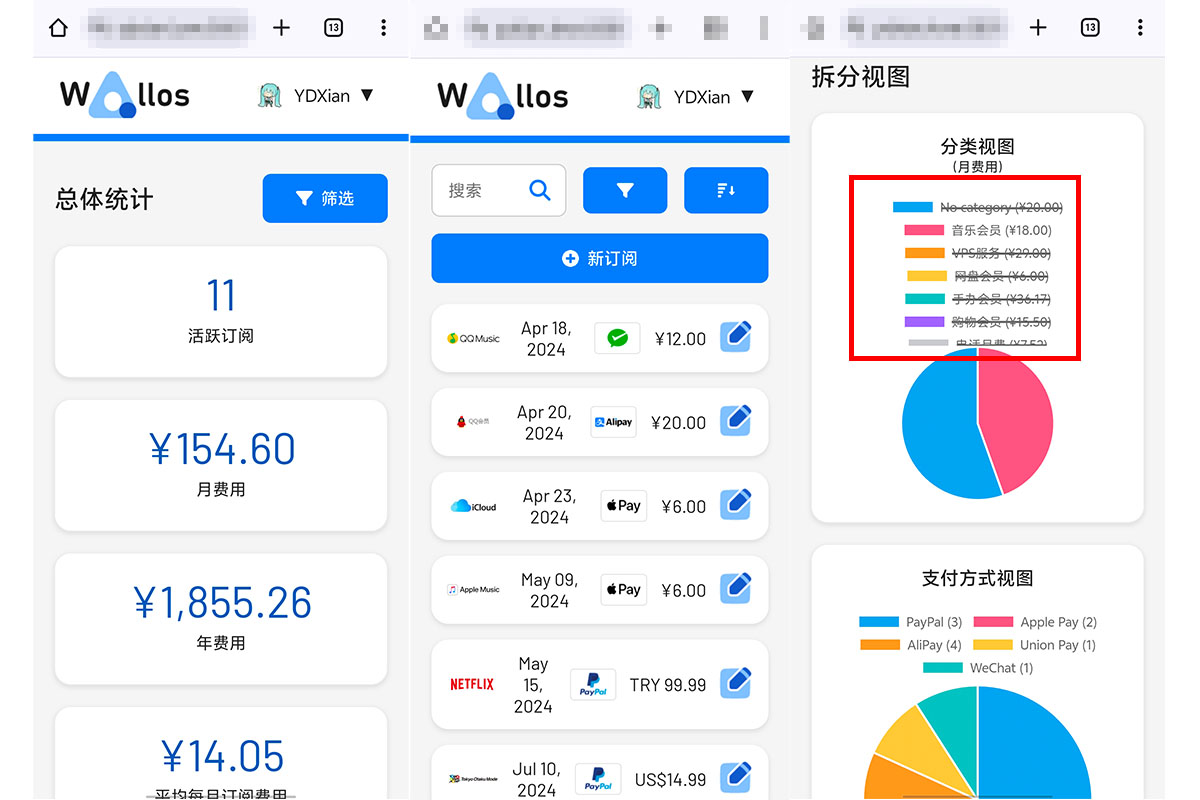Viewport: 1200px width, 800px height.
Task: Click the Wallos logo above the search box
Action: tap(503, 96)
